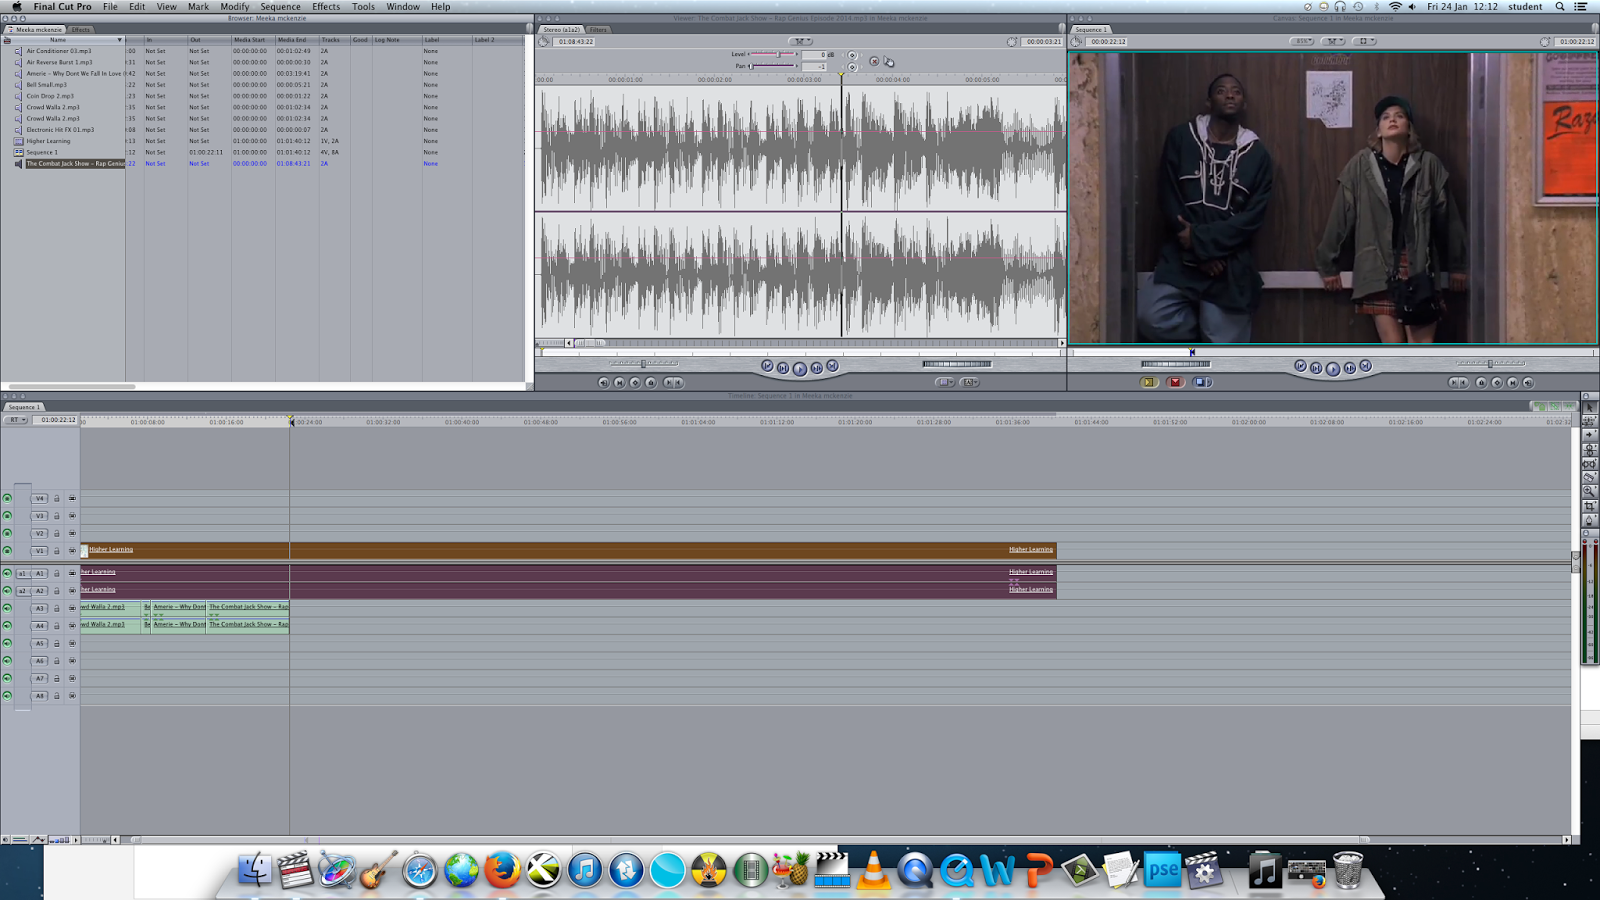Toggle visibility of track V4
Screen dimensions: 1600x900
coord(7,498)
